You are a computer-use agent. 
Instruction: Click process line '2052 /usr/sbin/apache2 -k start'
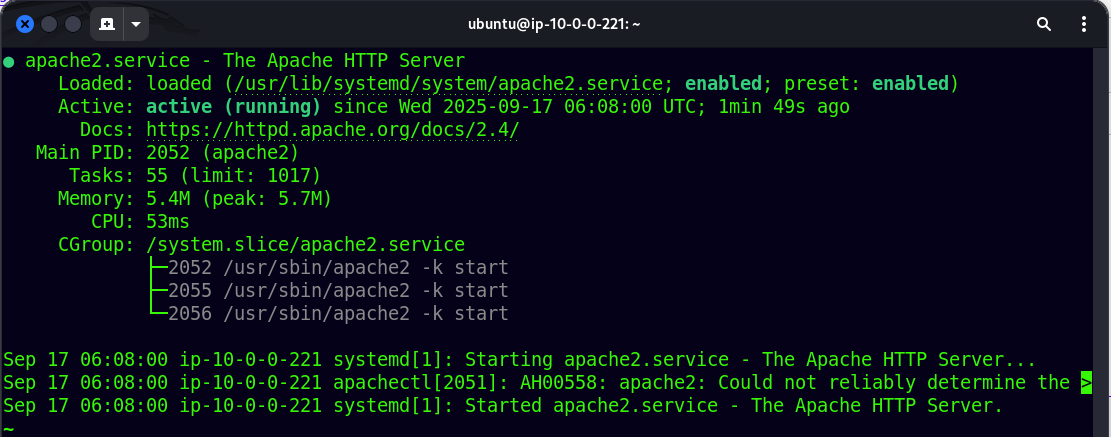pyautogui.click(x=339, y=268)
